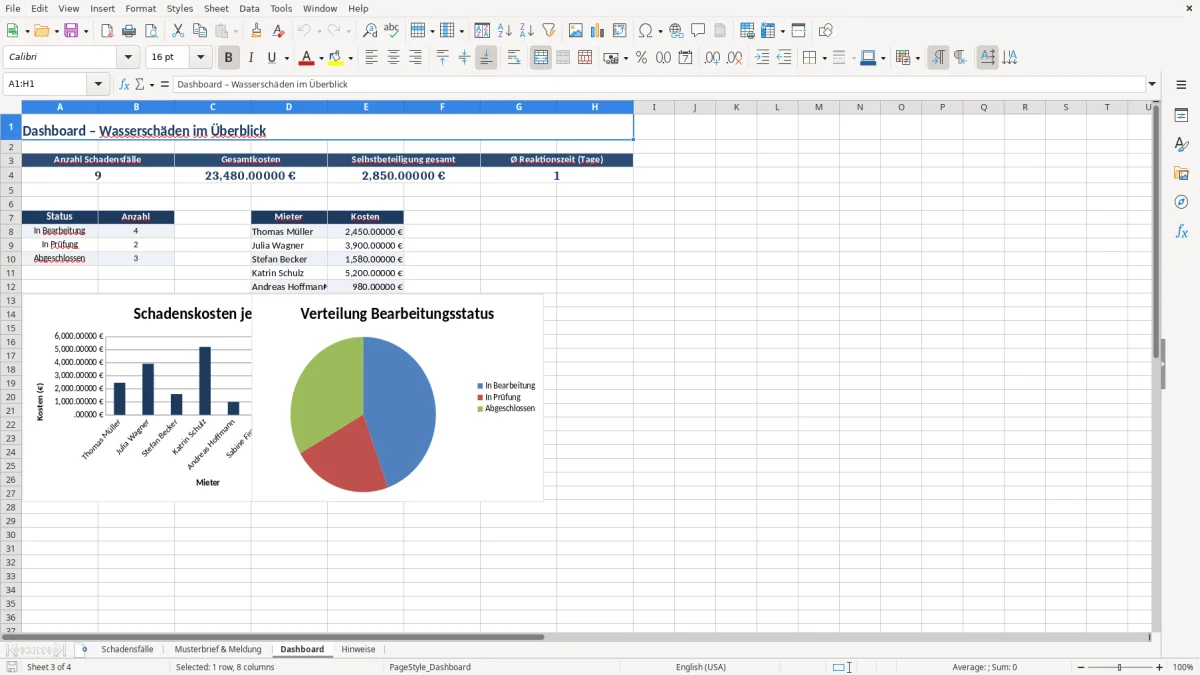Toggle Align Right

[x=415, y=58]
